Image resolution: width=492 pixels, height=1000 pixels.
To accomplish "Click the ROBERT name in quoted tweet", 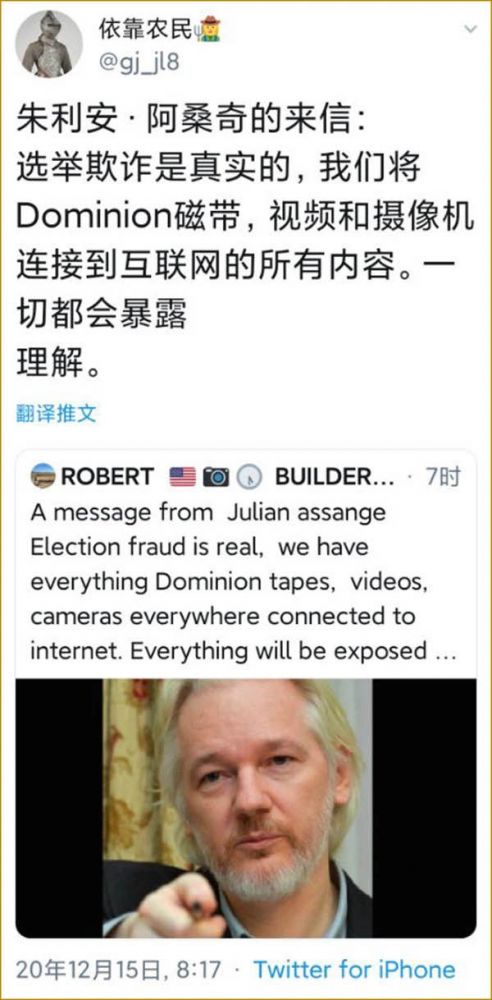I will 107,476.
